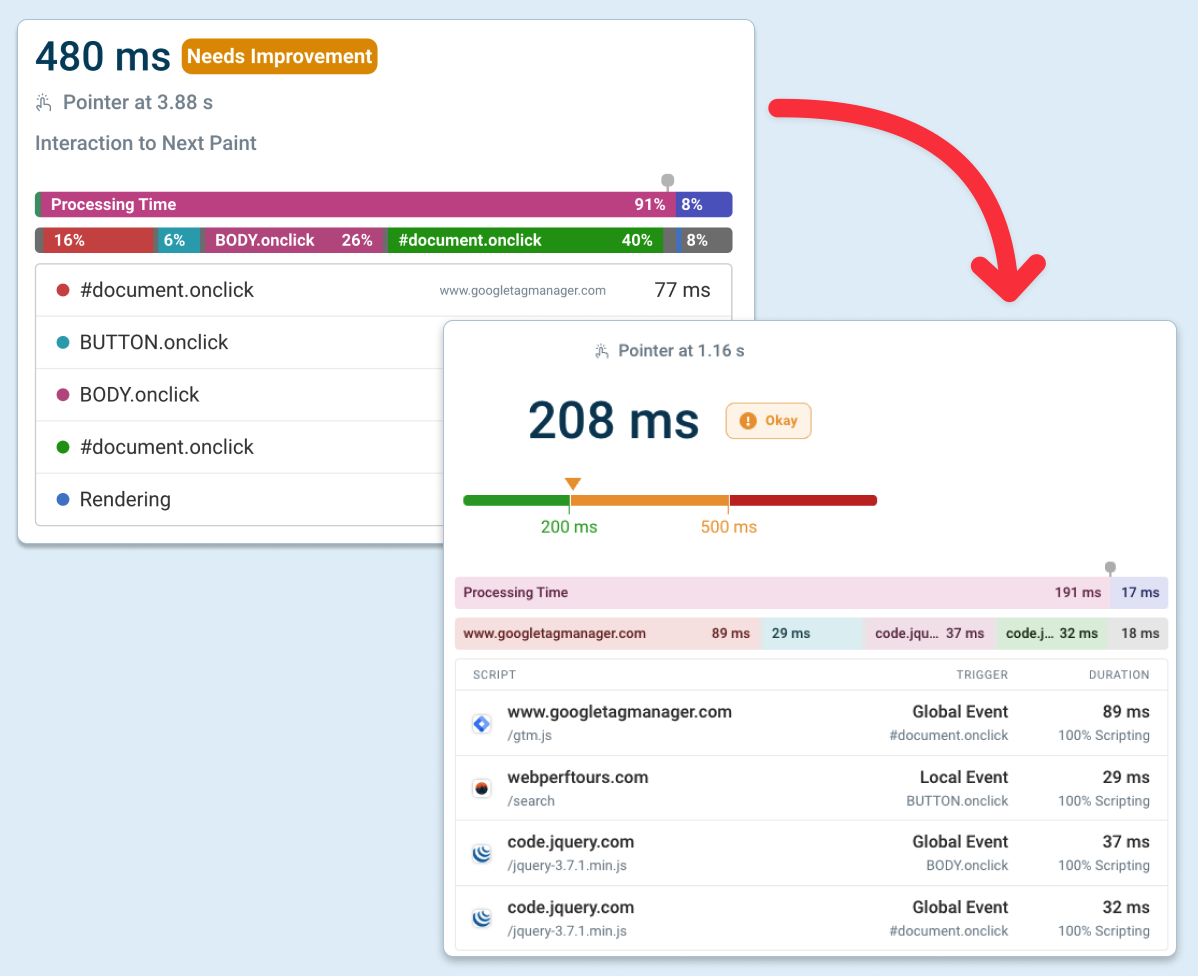
Task: Click the orange triangle marker on threshold bar
Action: [x=572, y=484]
